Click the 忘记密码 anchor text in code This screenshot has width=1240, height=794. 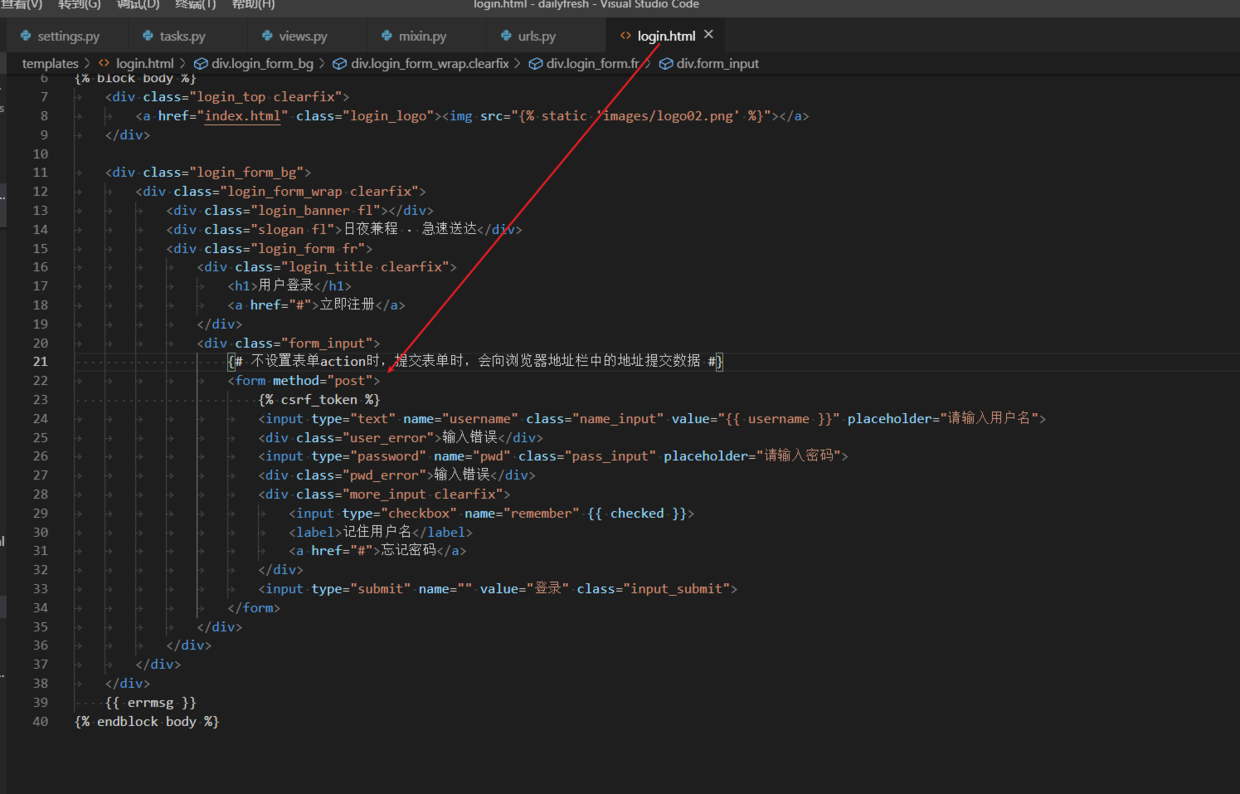(409, 550)
